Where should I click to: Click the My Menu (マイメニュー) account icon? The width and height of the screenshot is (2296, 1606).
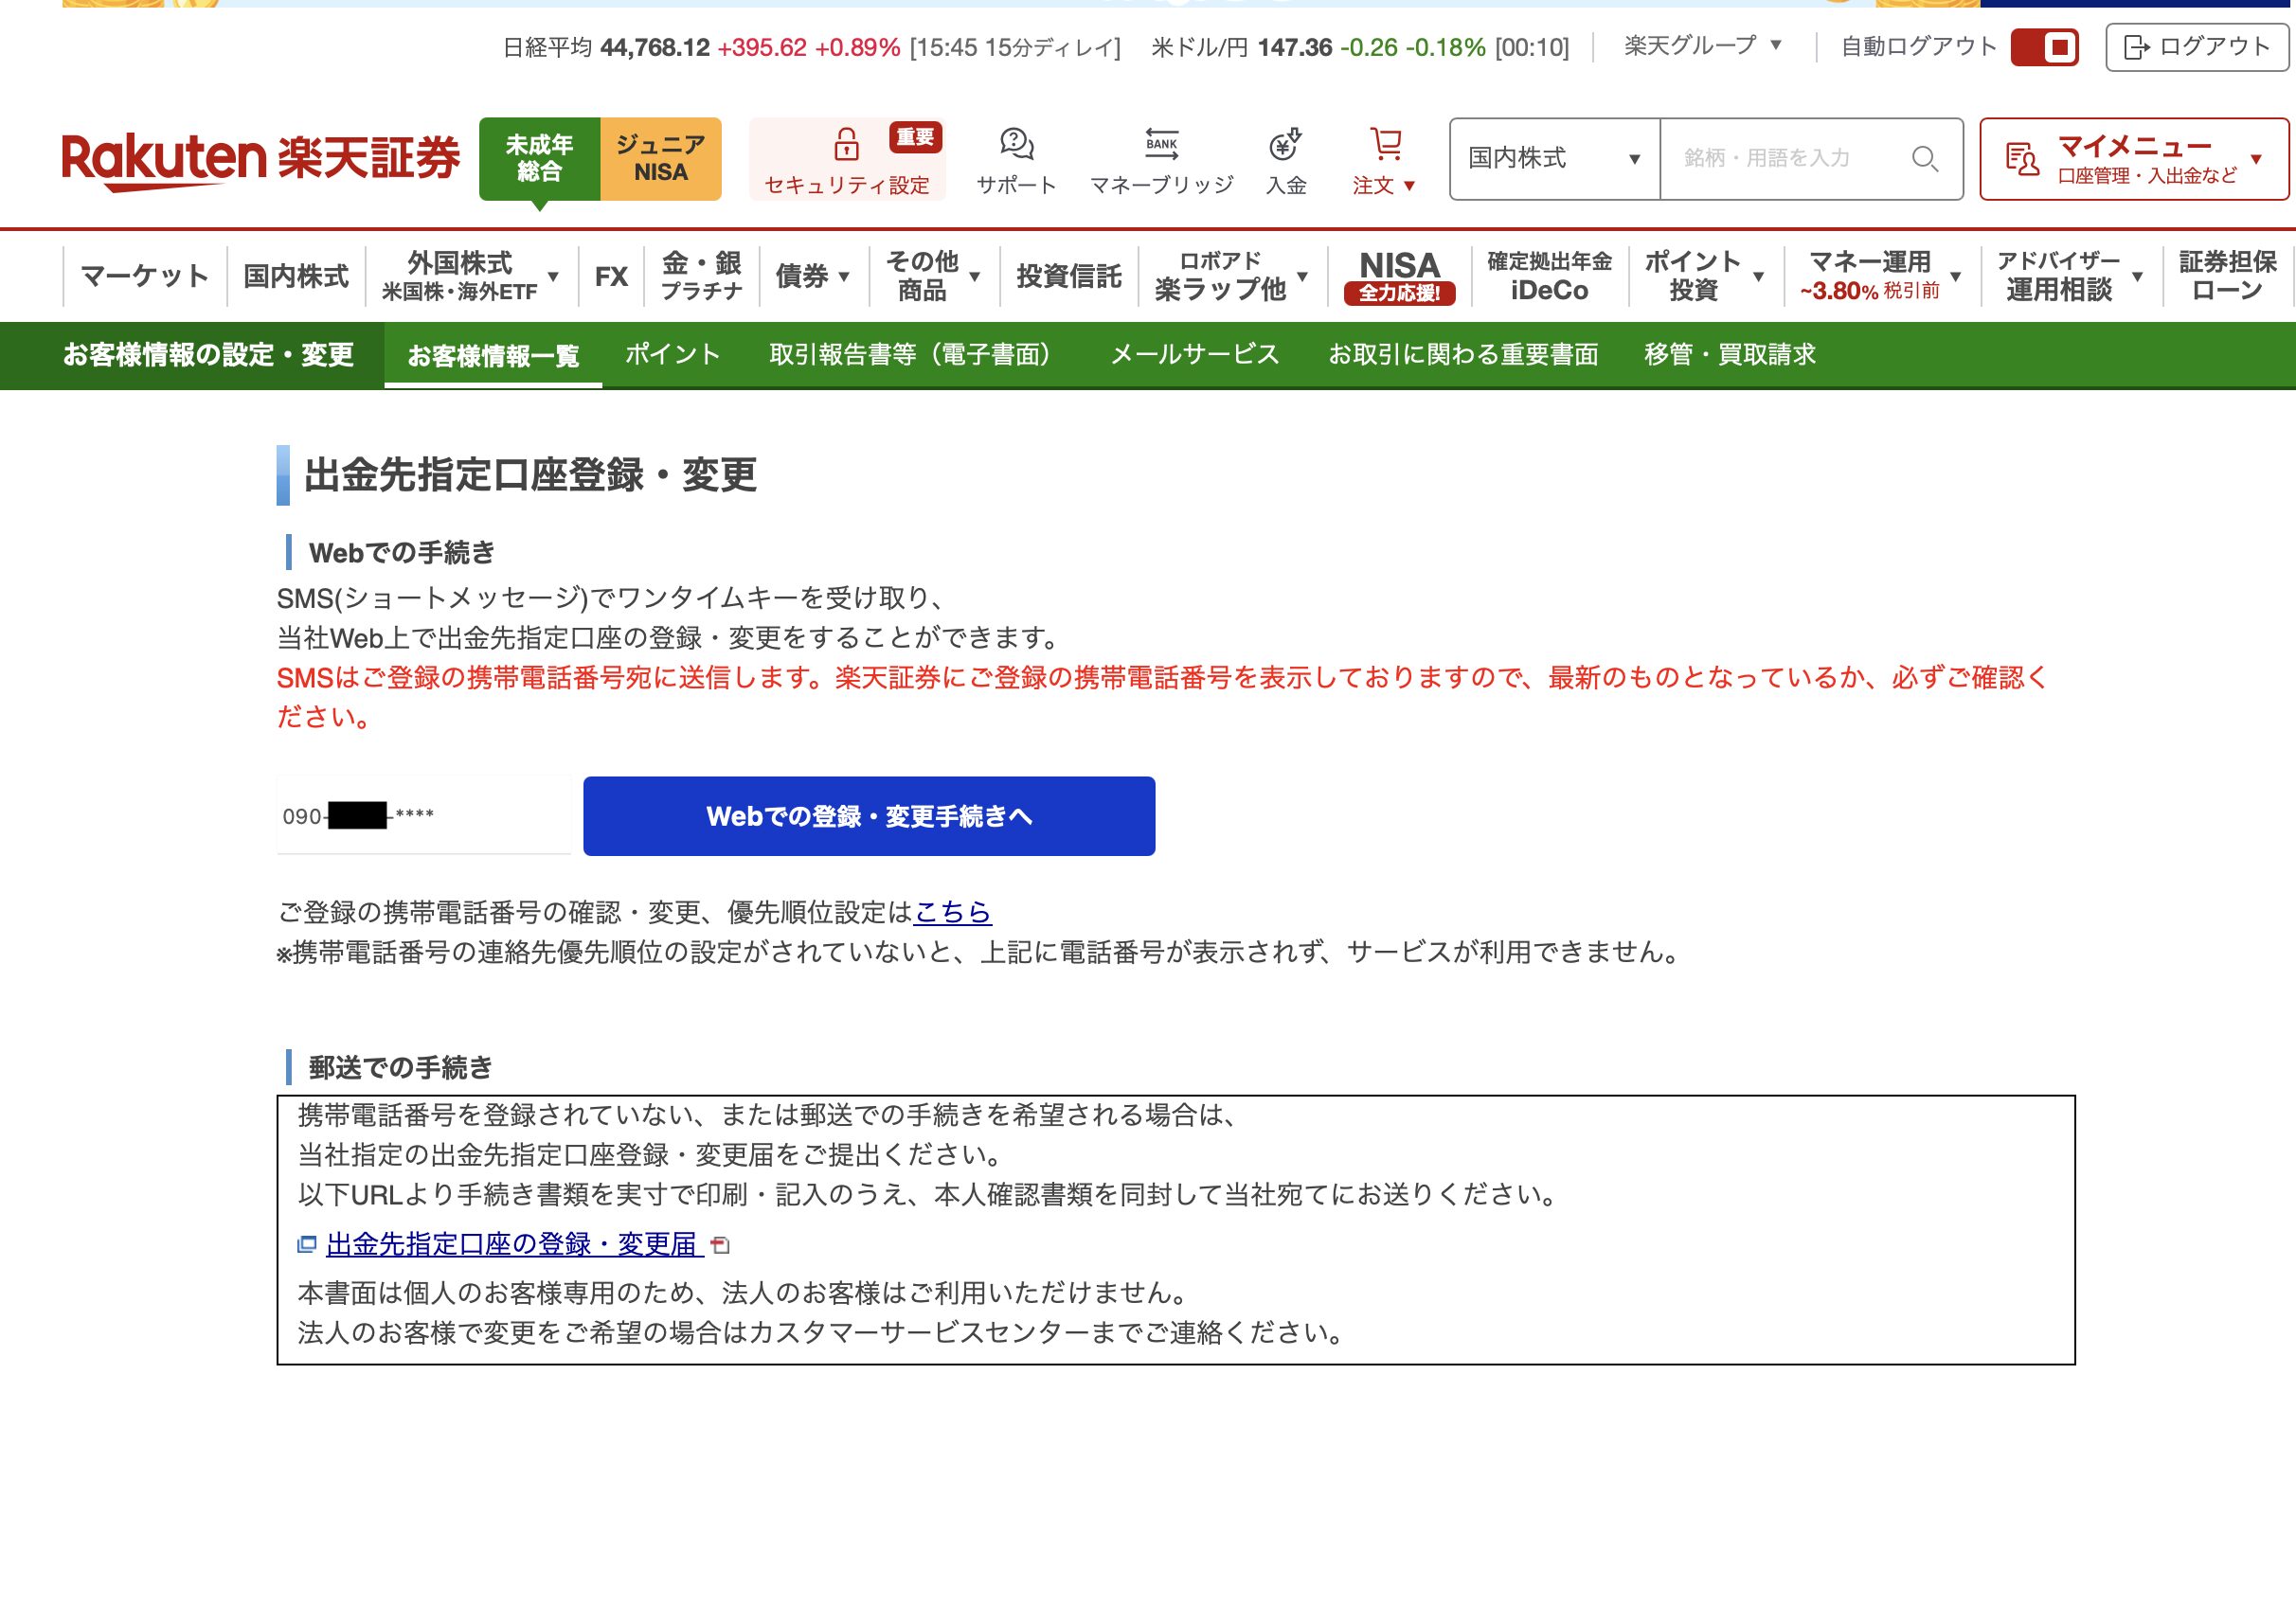pos(2022,158)
